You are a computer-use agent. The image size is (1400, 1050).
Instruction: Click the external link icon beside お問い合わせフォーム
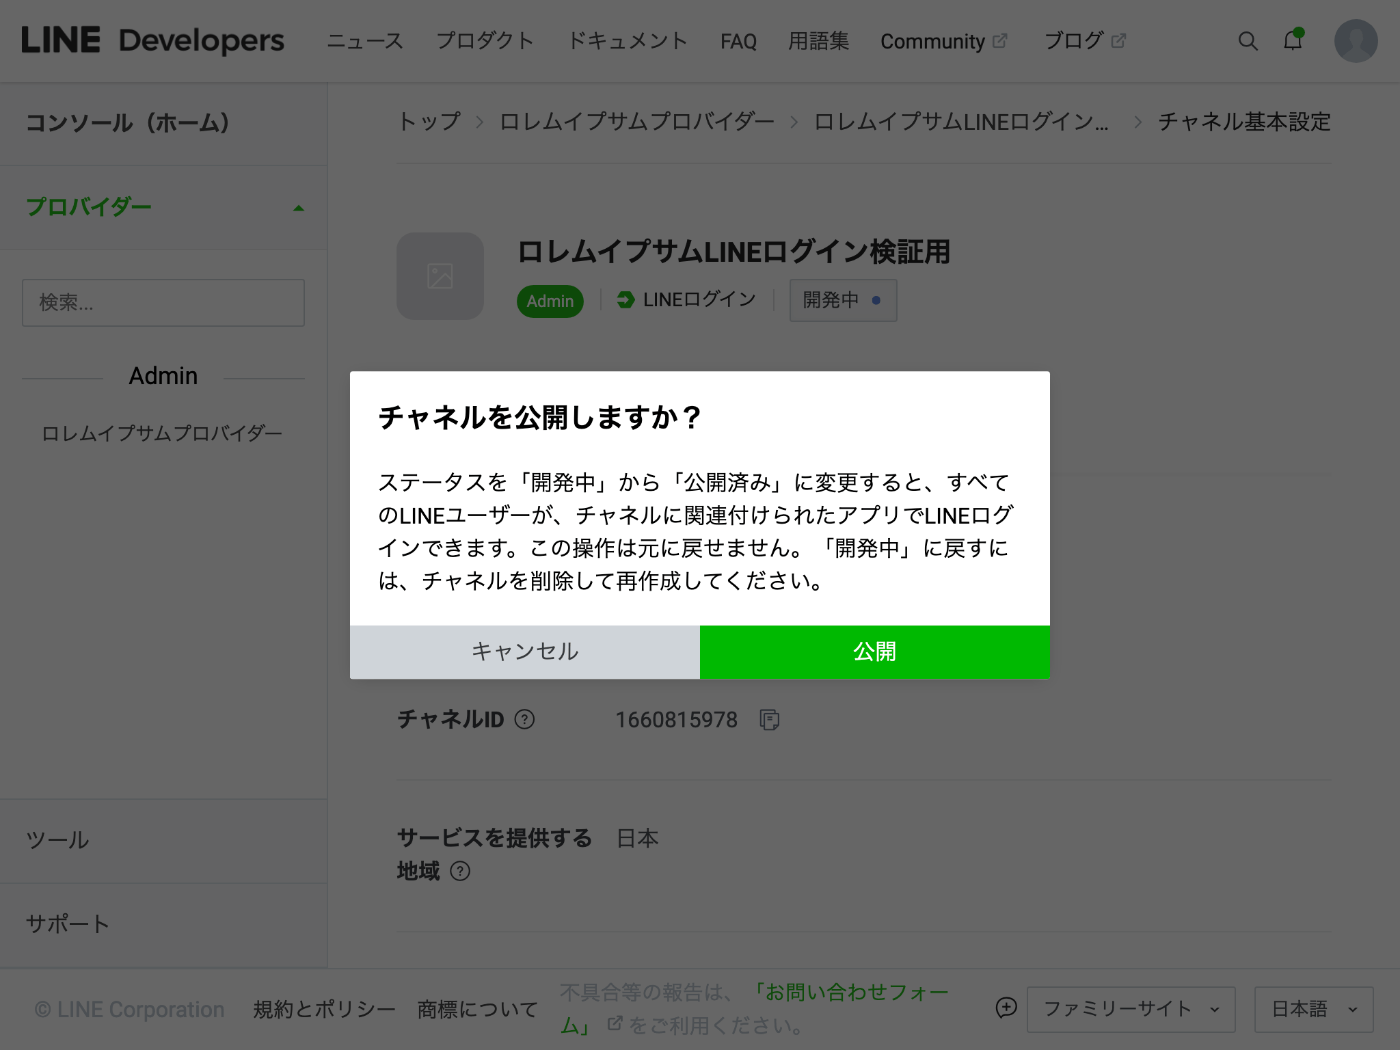point(615,1023)
